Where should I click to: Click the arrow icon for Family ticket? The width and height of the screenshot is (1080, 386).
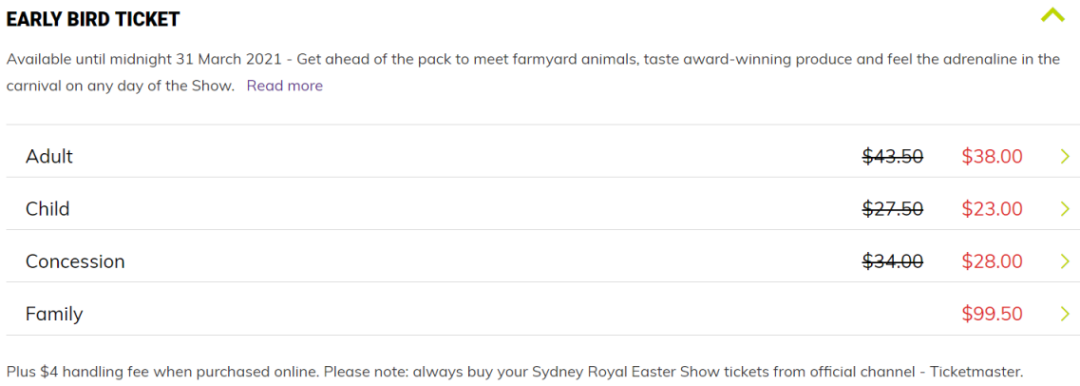1065,314
